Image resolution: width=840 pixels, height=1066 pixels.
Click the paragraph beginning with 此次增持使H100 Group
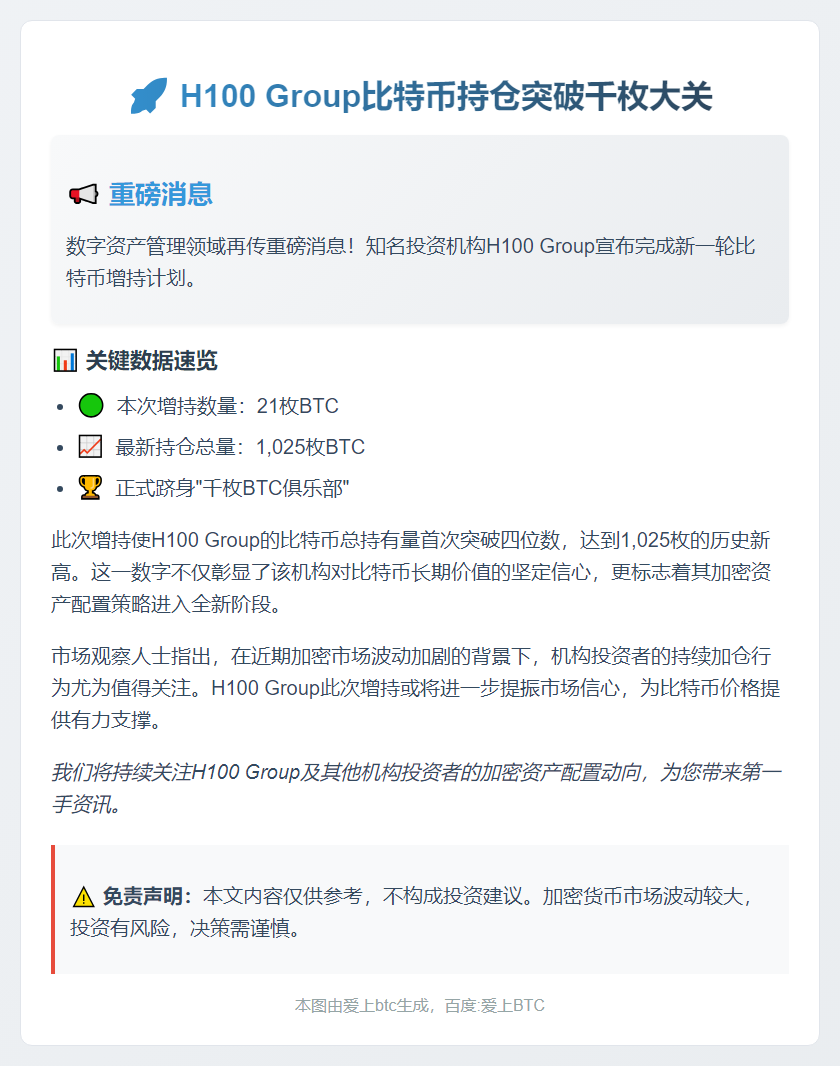pyautogui.click(x=410, y=572)
